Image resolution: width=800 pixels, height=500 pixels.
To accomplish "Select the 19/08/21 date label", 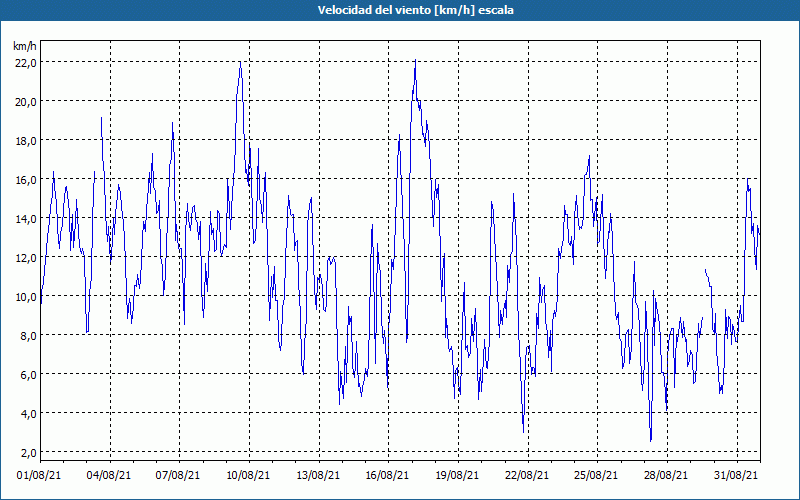I will click(457, 475).
